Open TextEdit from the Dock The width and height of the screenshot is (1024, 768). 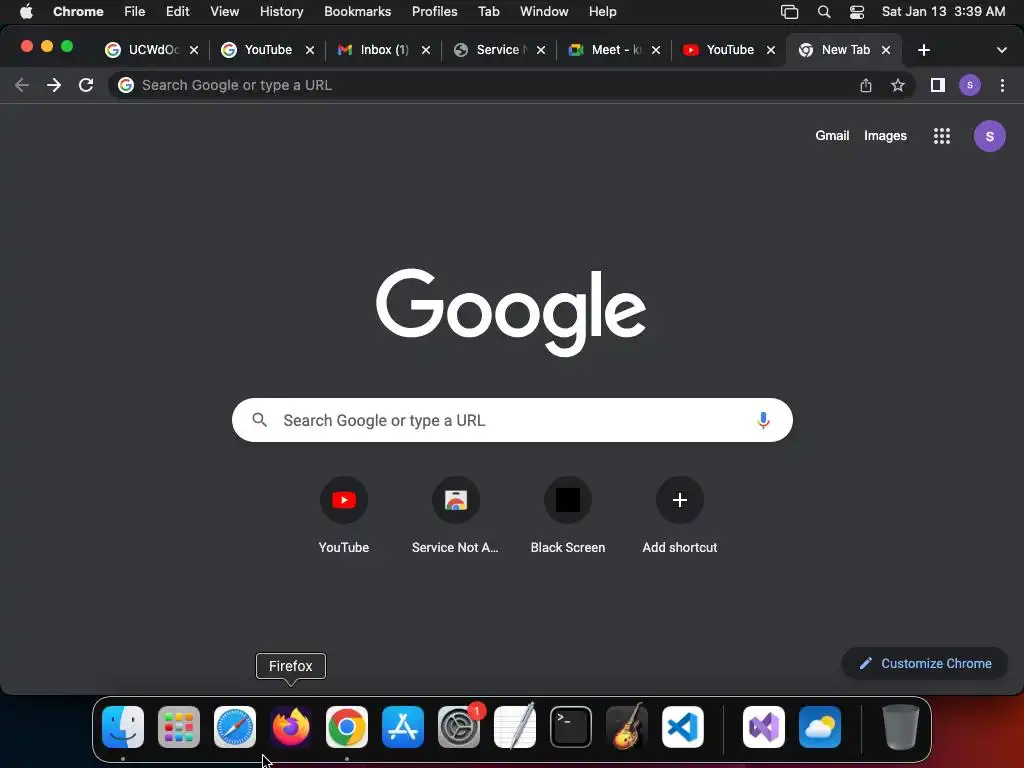tap(515, 727)
